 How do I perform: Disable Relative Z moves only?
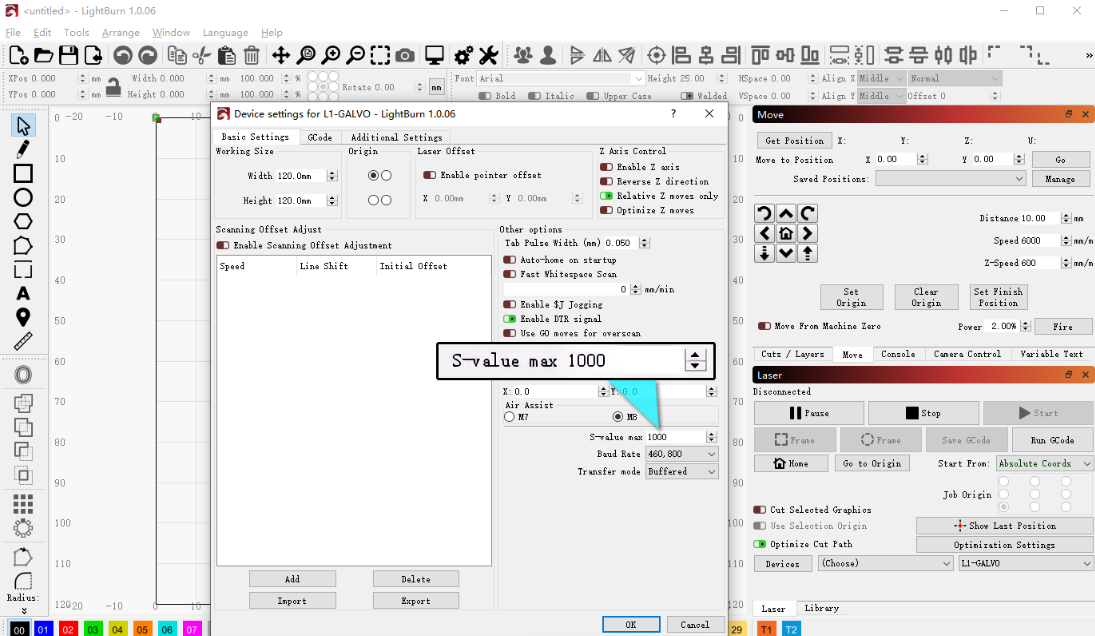click(x=606, y=196)
